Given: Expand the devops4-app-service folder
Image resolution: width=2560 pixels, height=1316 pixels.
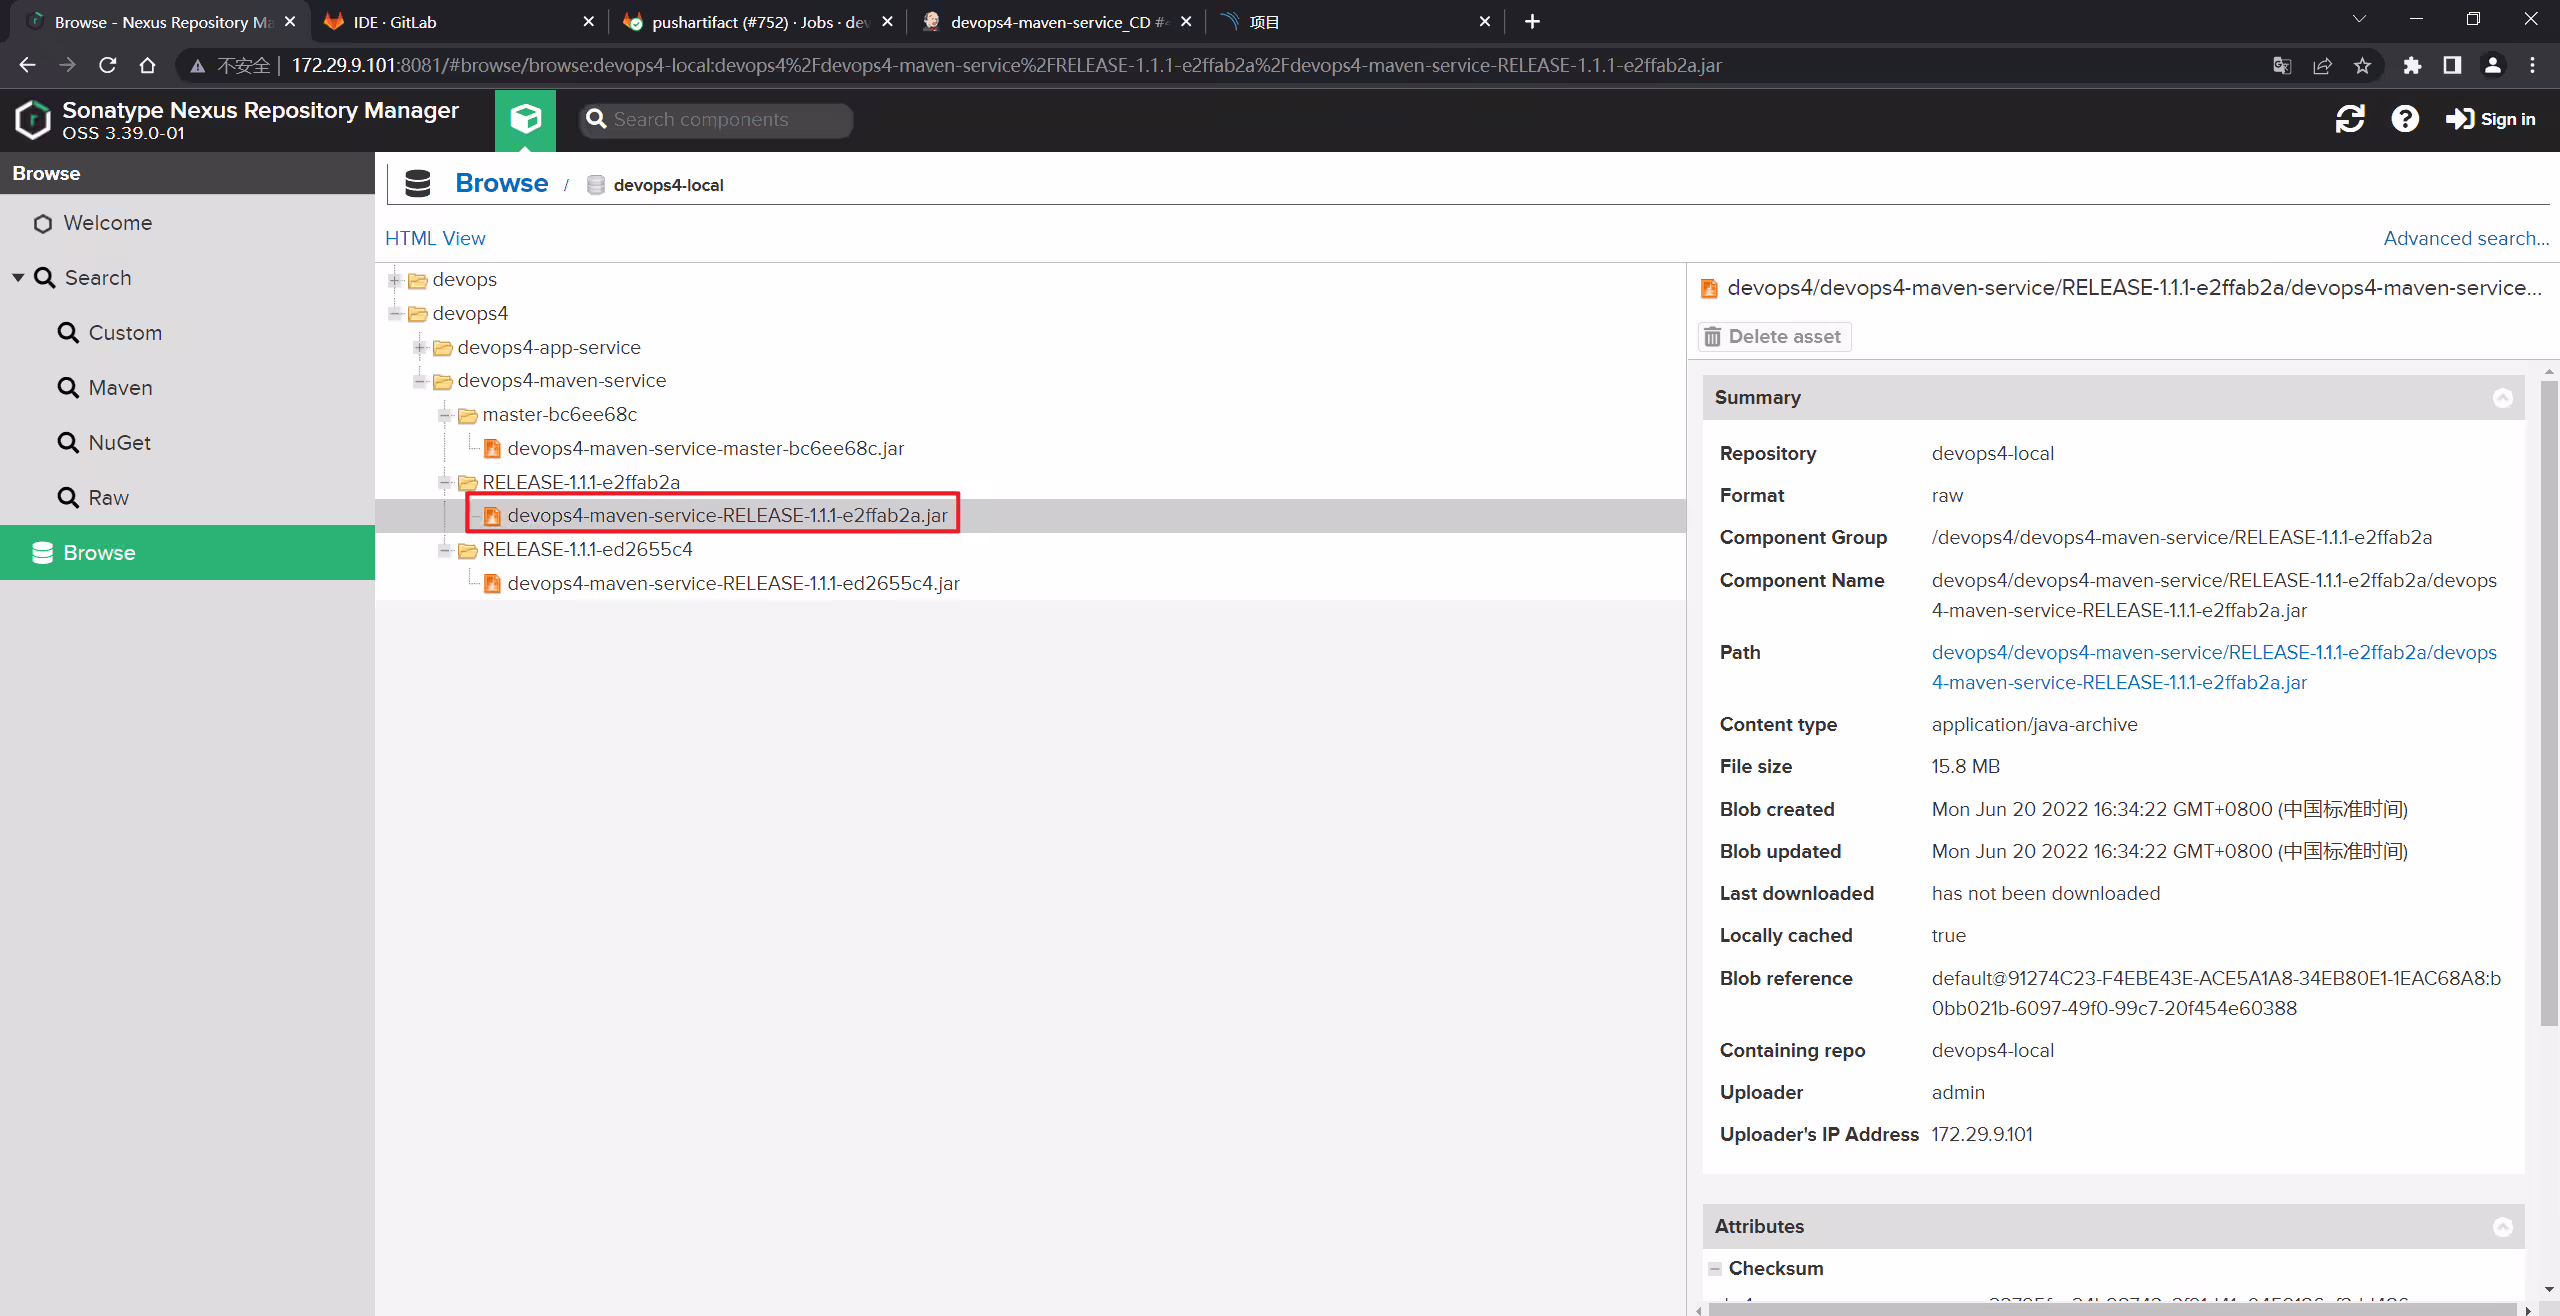Looking at the screenshot, I should click(x=421, y=348).
